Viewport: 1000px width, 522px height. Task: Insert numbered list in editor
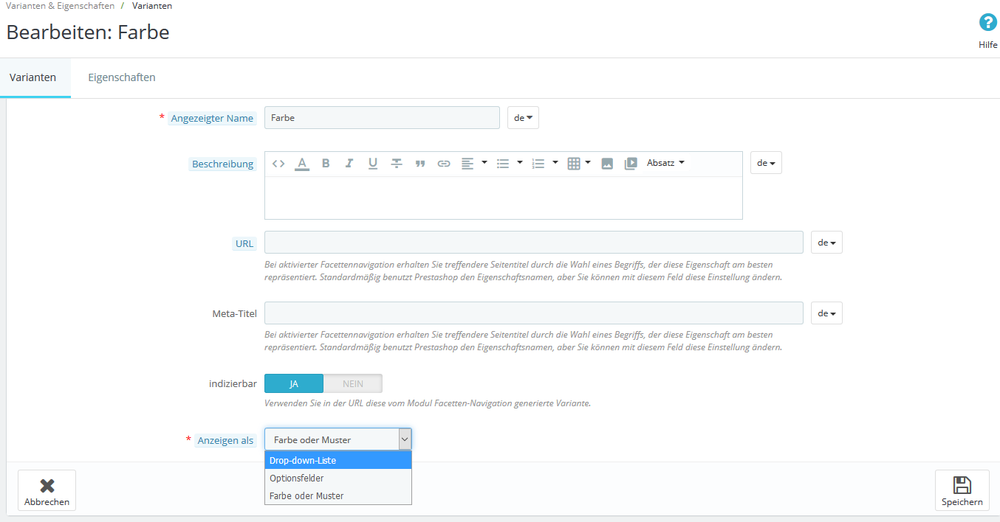(x=538, y=163)
